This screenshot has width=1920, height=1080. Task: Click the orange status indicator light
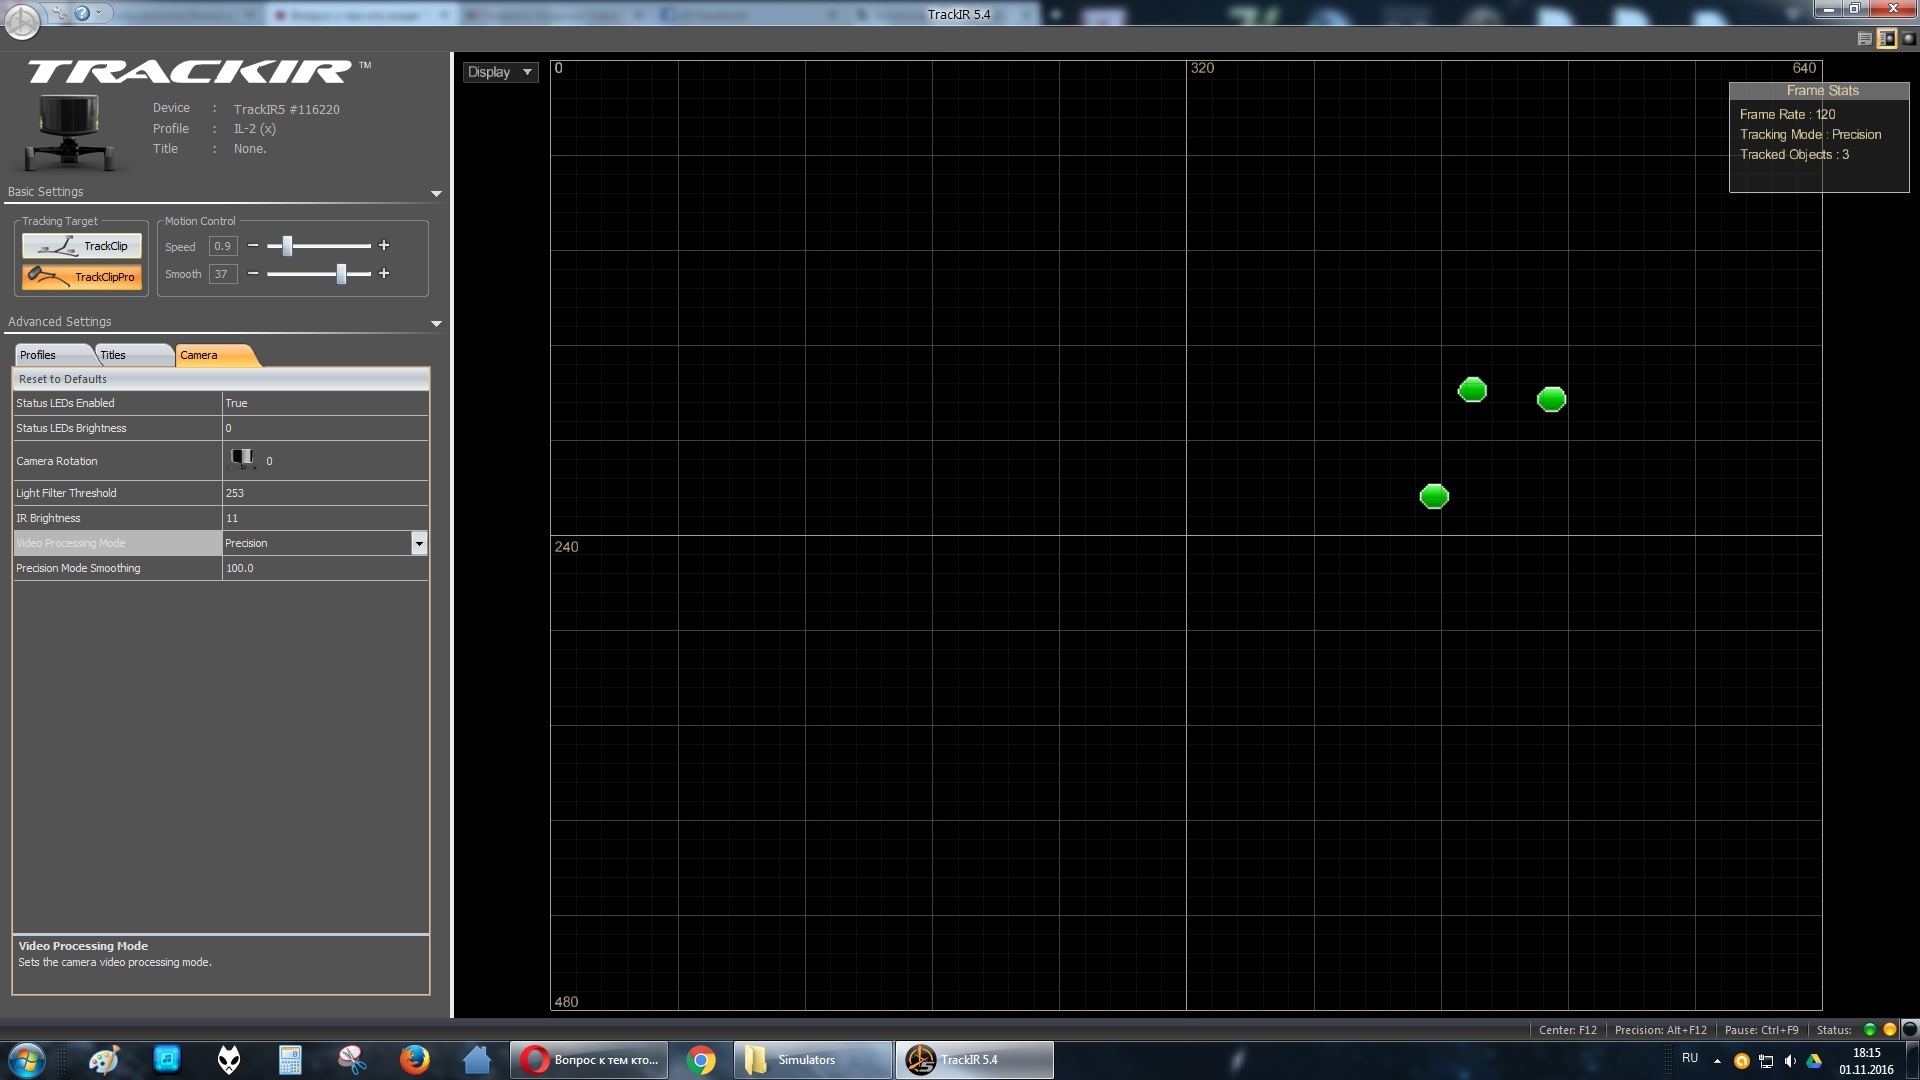1889,1029
